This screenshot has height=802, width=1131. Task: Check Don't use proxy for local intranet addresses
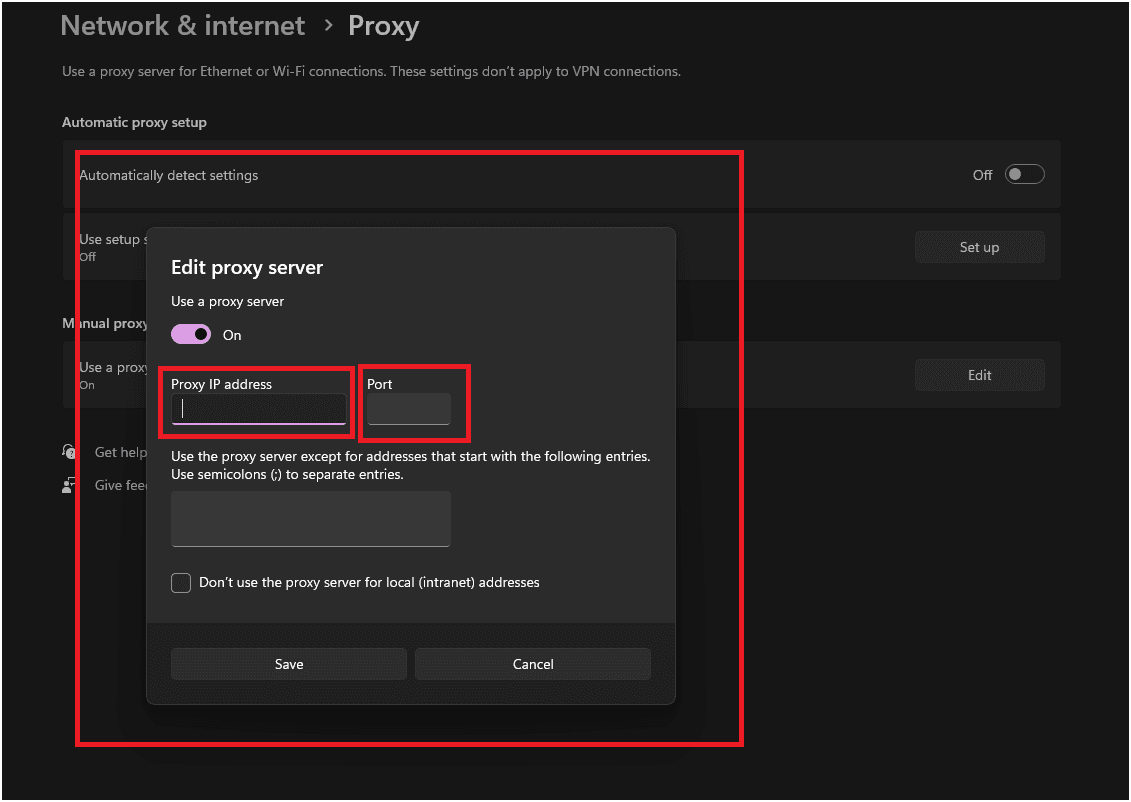(181, 581)
